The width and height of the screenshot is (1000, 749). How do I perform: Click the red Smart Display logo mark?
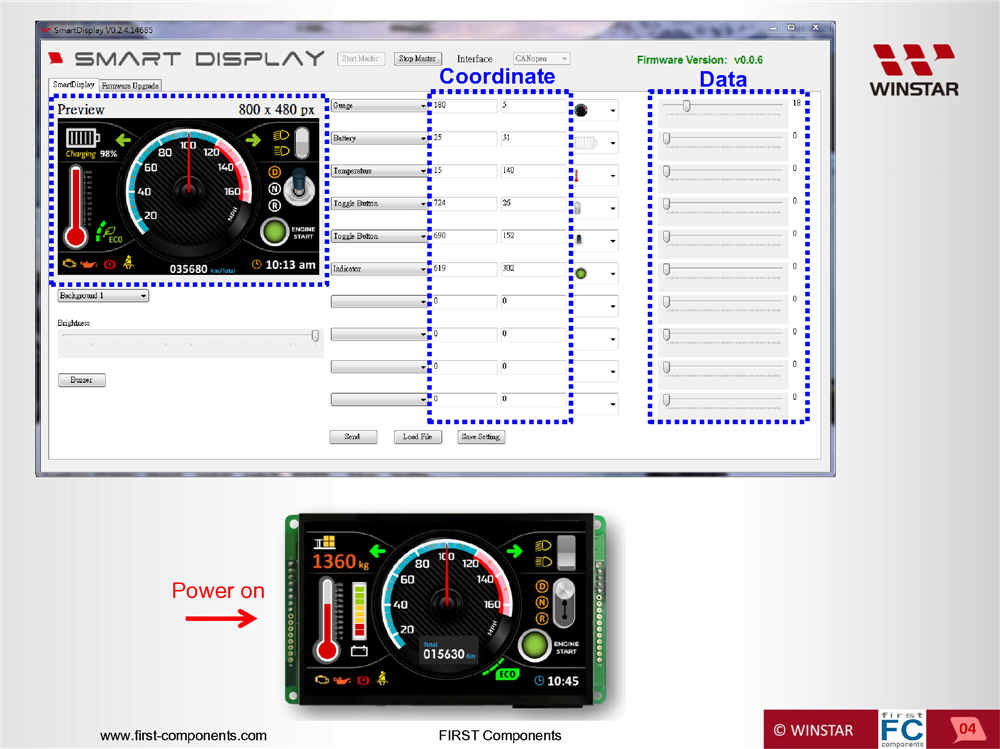(x=56, y=58)
